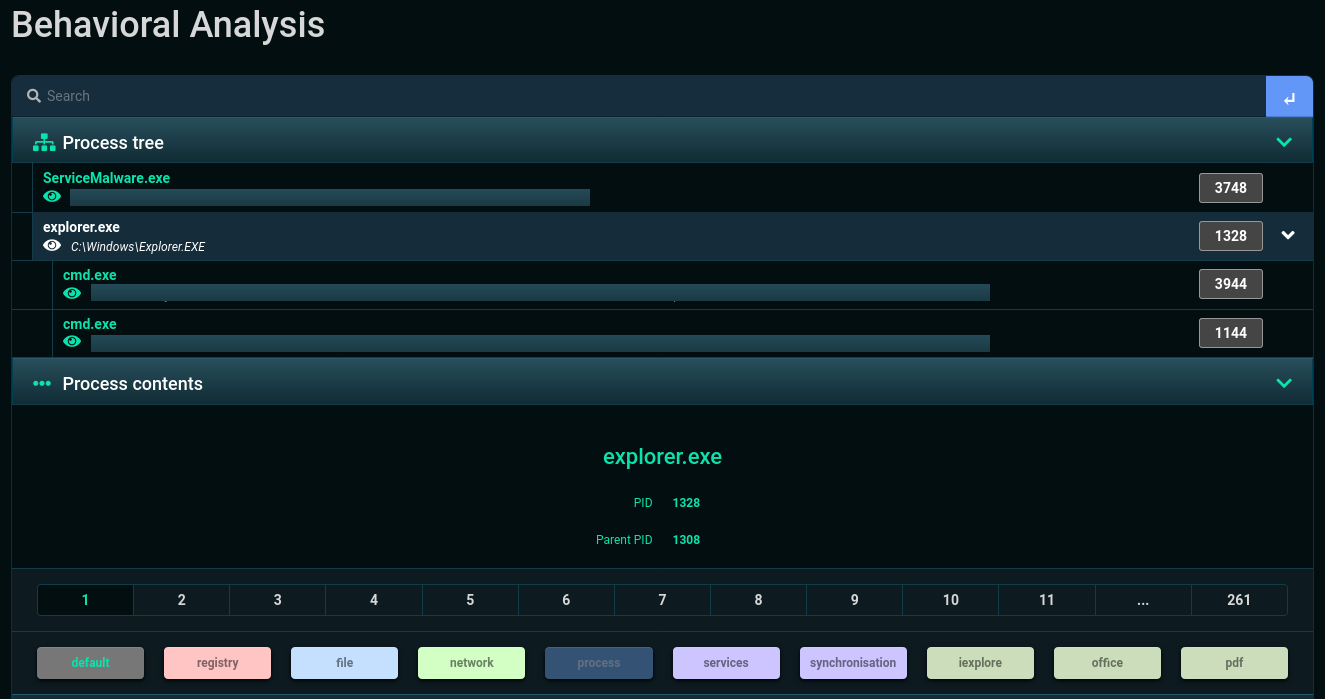Click the search magnifier icon
This screenshot has height=699, width=1325.
(x=34, y=96)
